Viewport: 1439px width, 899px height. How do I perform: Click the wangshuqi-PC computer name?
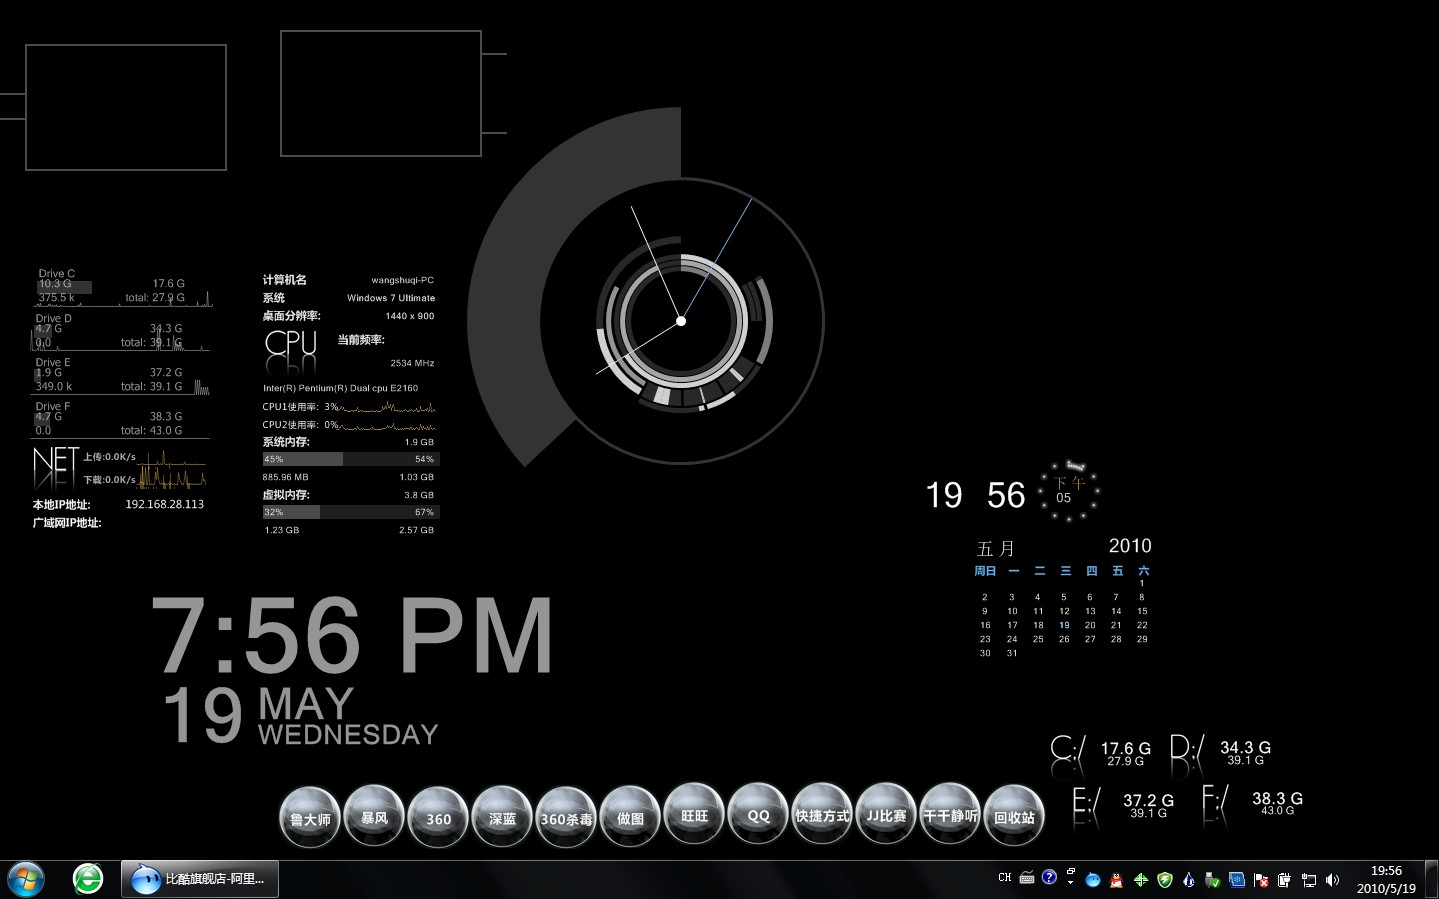pyautogui.click(x=403, y=280)
